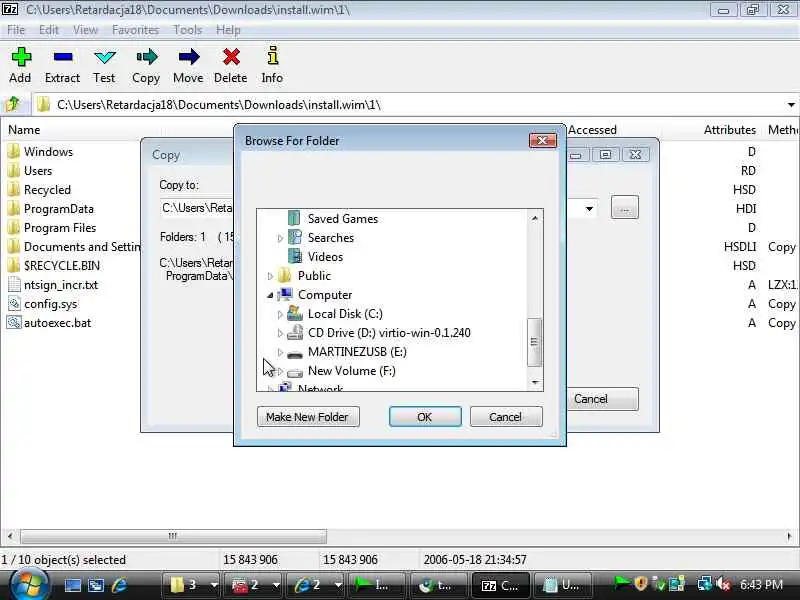Click the up-one-level folder icon
Screen dimensions: 800x600
coord(13,104)
